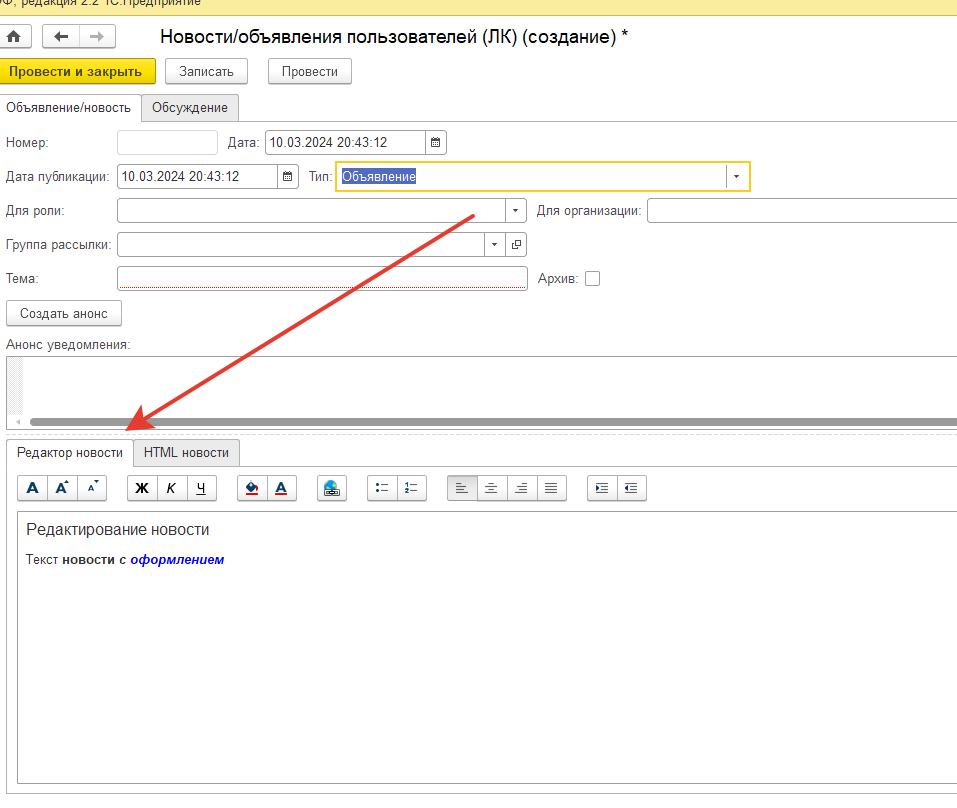Expand the Группа рассылки dropdown
Viewport: 957px width, 808px height.
pos(495,245)
